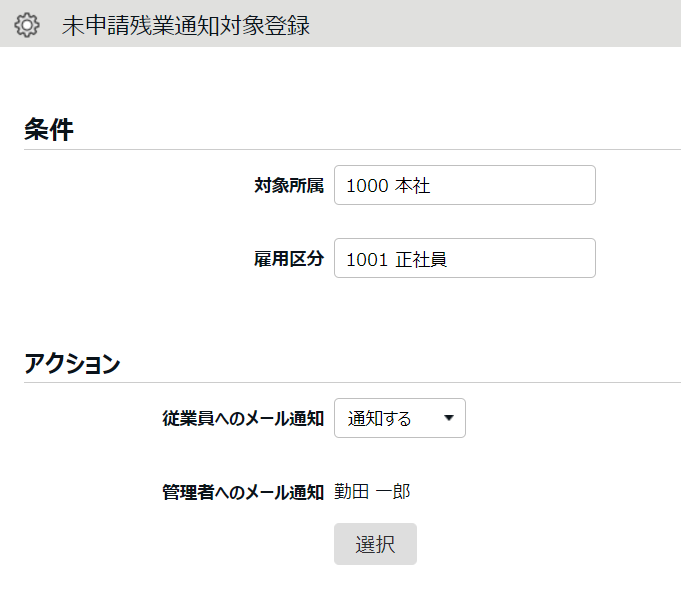Image resolution: width=681 pixels, height=606 pixels.
Task: Click the settings gear icon in header
Action: tap(27, 26)
